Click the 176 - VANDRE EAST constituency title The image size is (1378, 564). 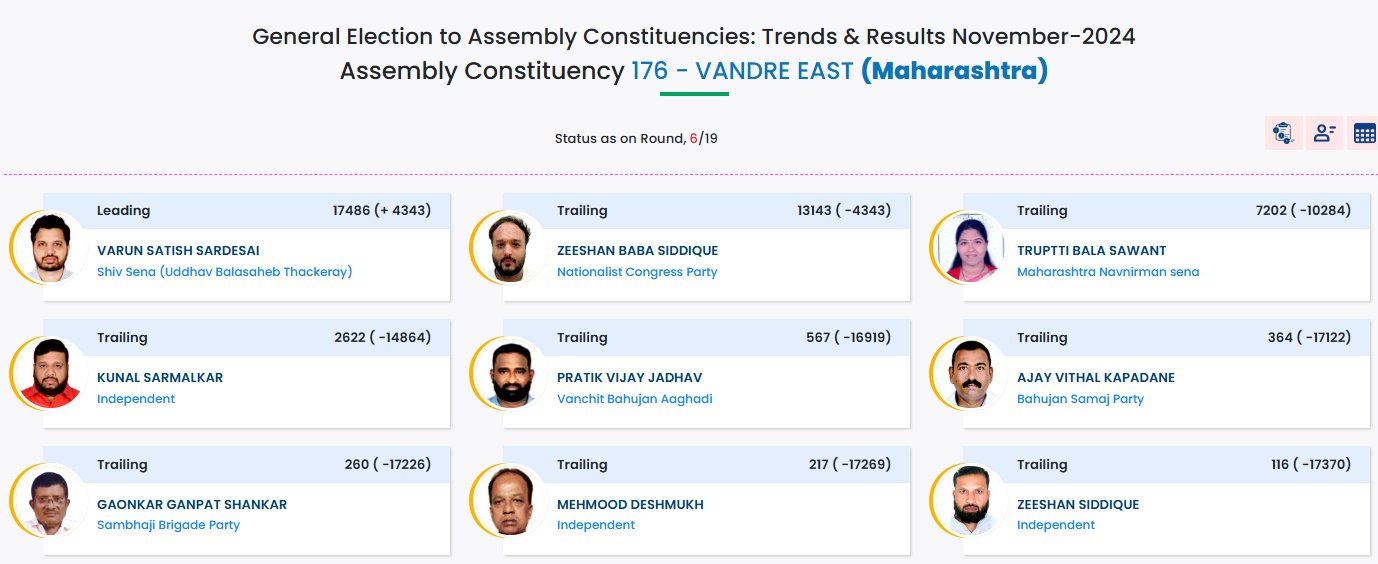click(742, 72)
